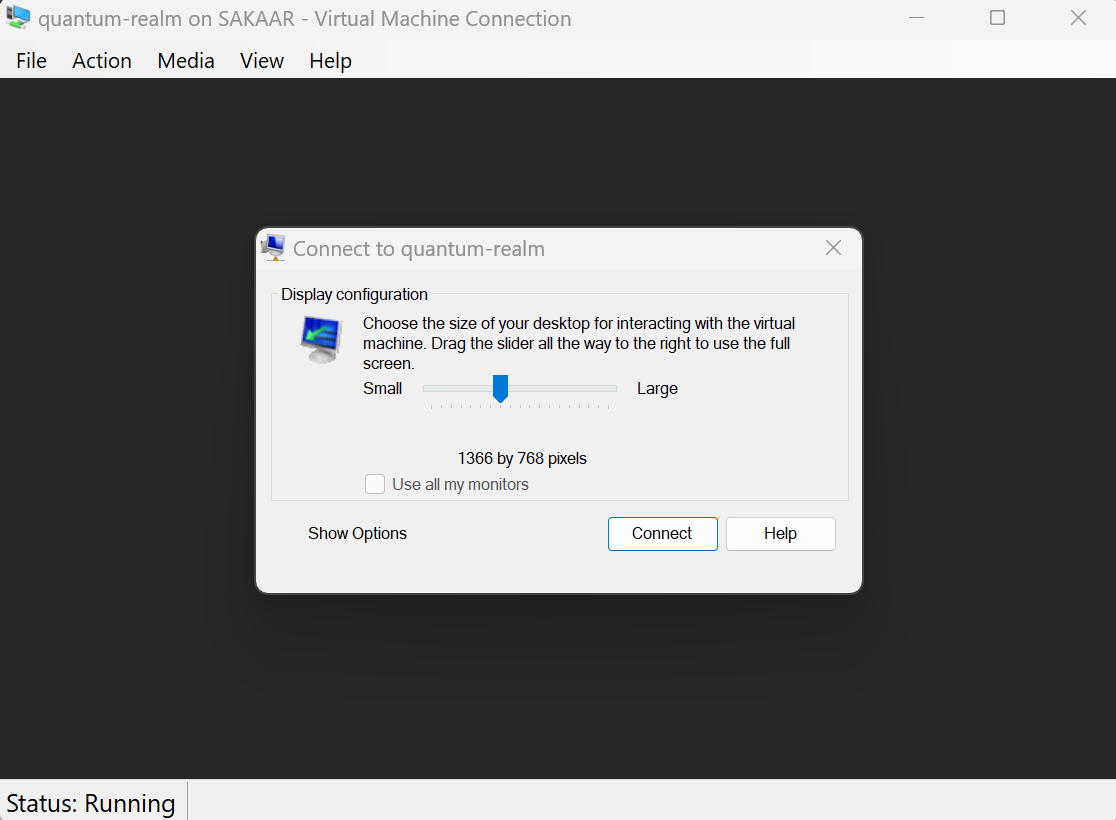
Task: Open the Media menu
Action: 185,60
